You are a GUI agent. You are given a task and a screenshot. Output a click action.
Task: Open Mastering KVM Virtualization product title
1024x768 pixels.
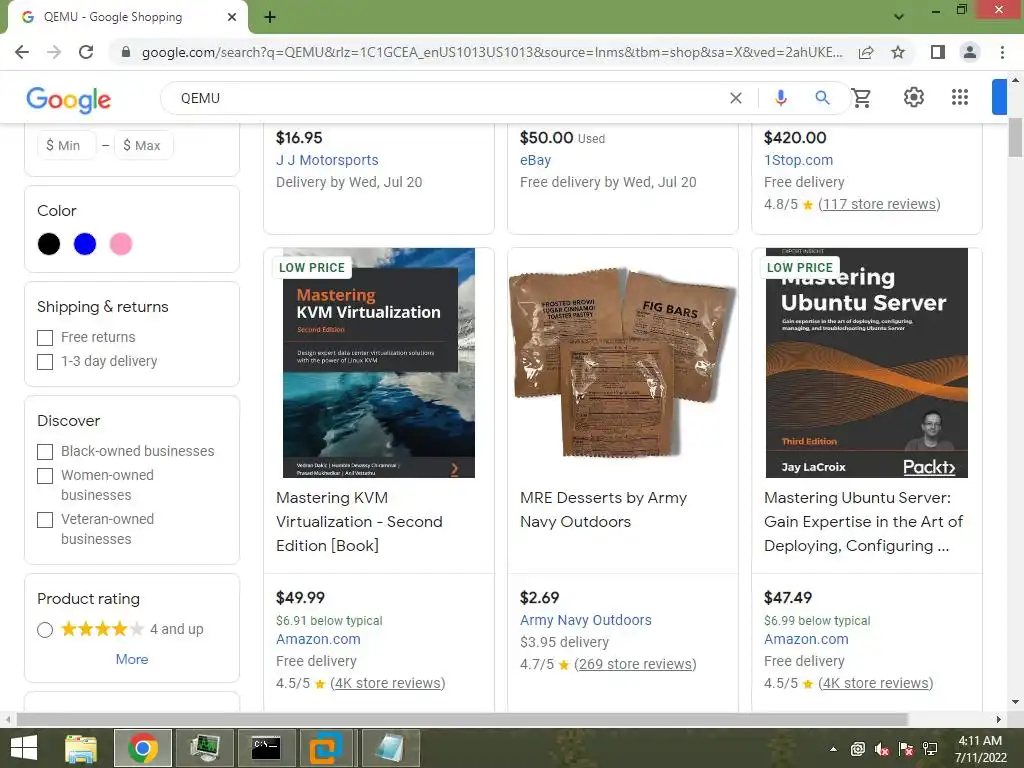tap(359, 522)
